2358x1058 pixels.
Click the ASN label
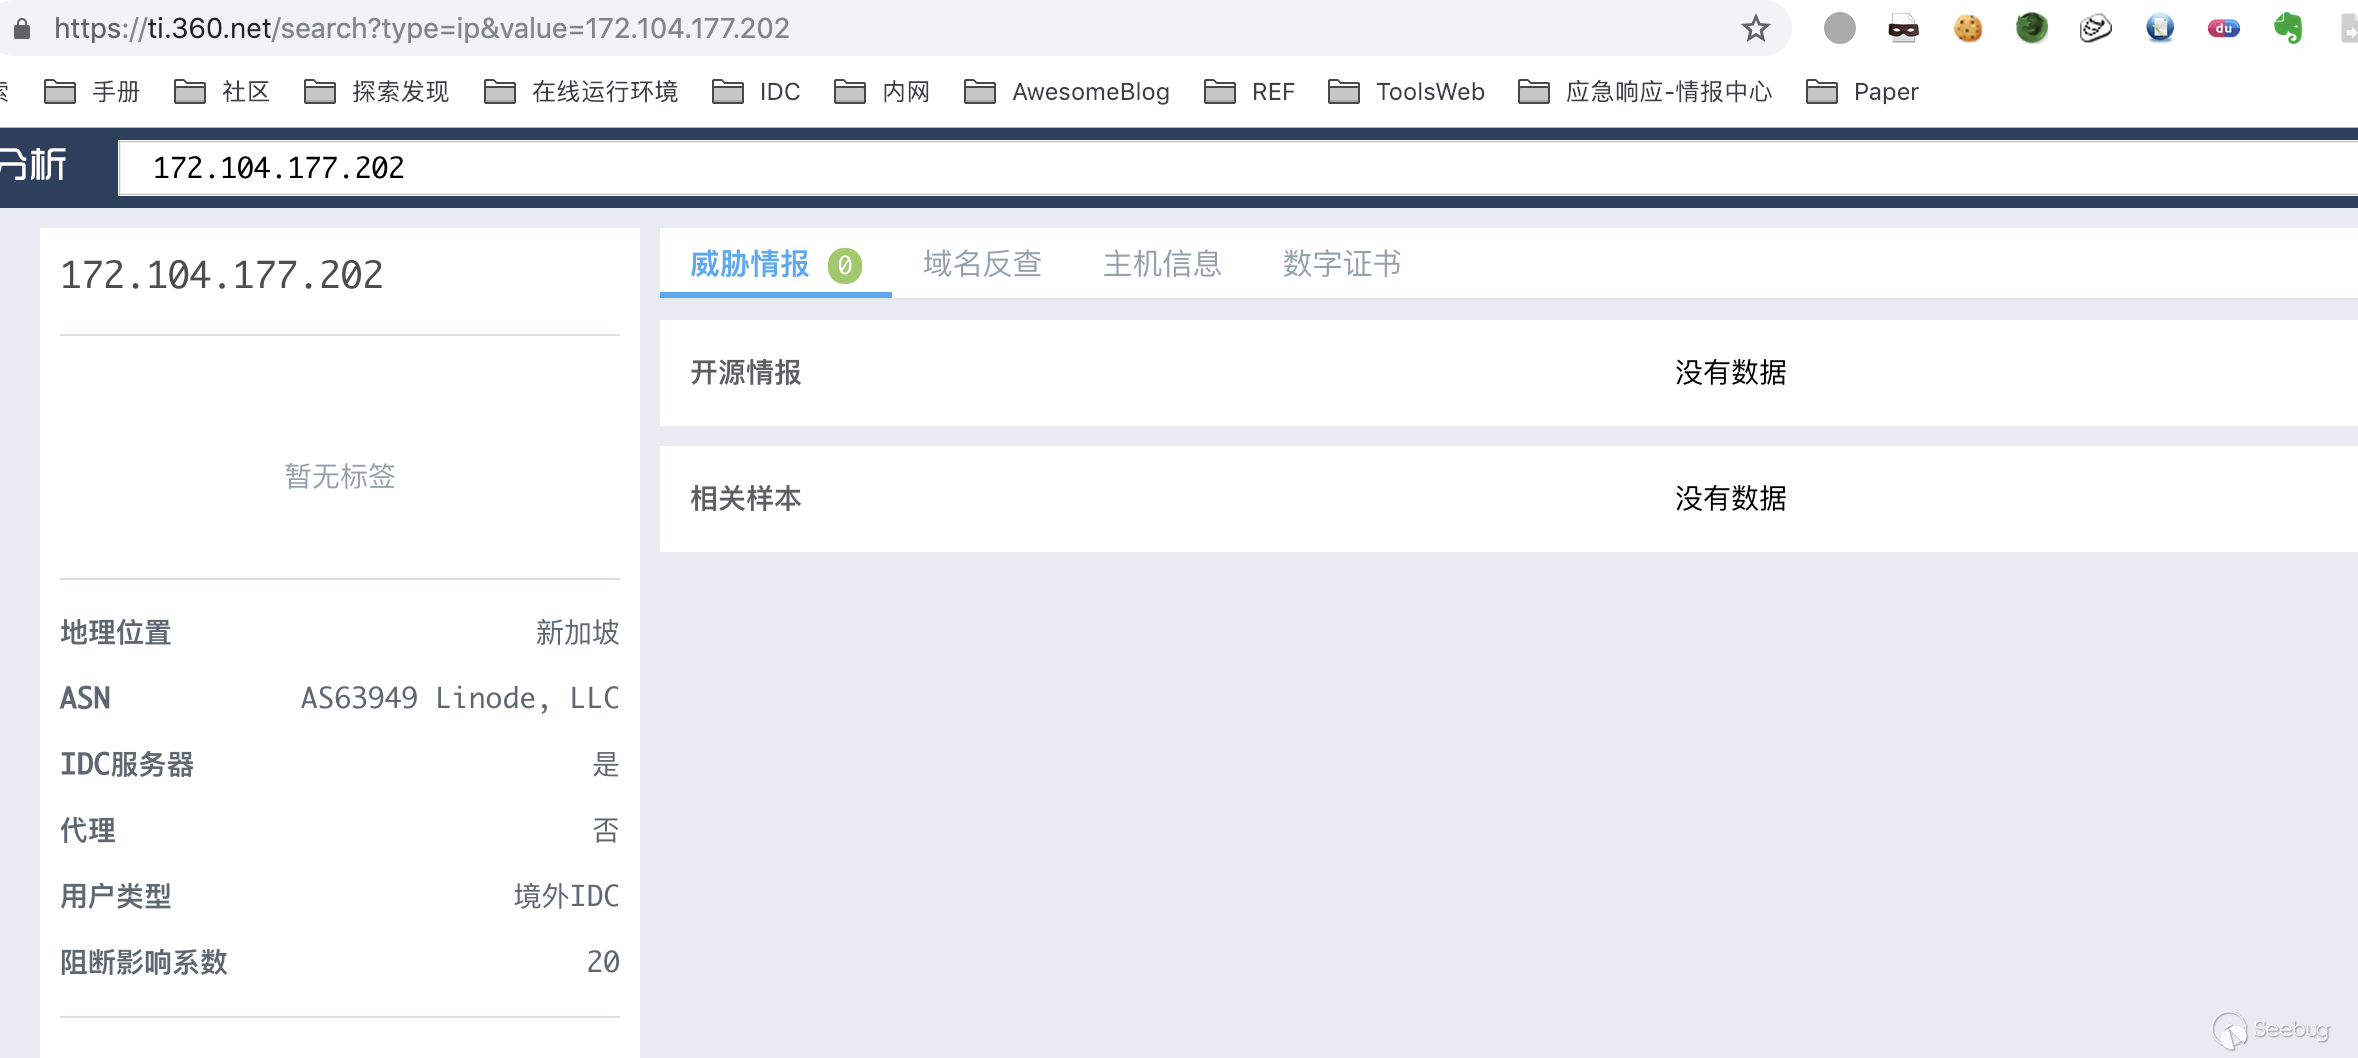click(85, 698)
